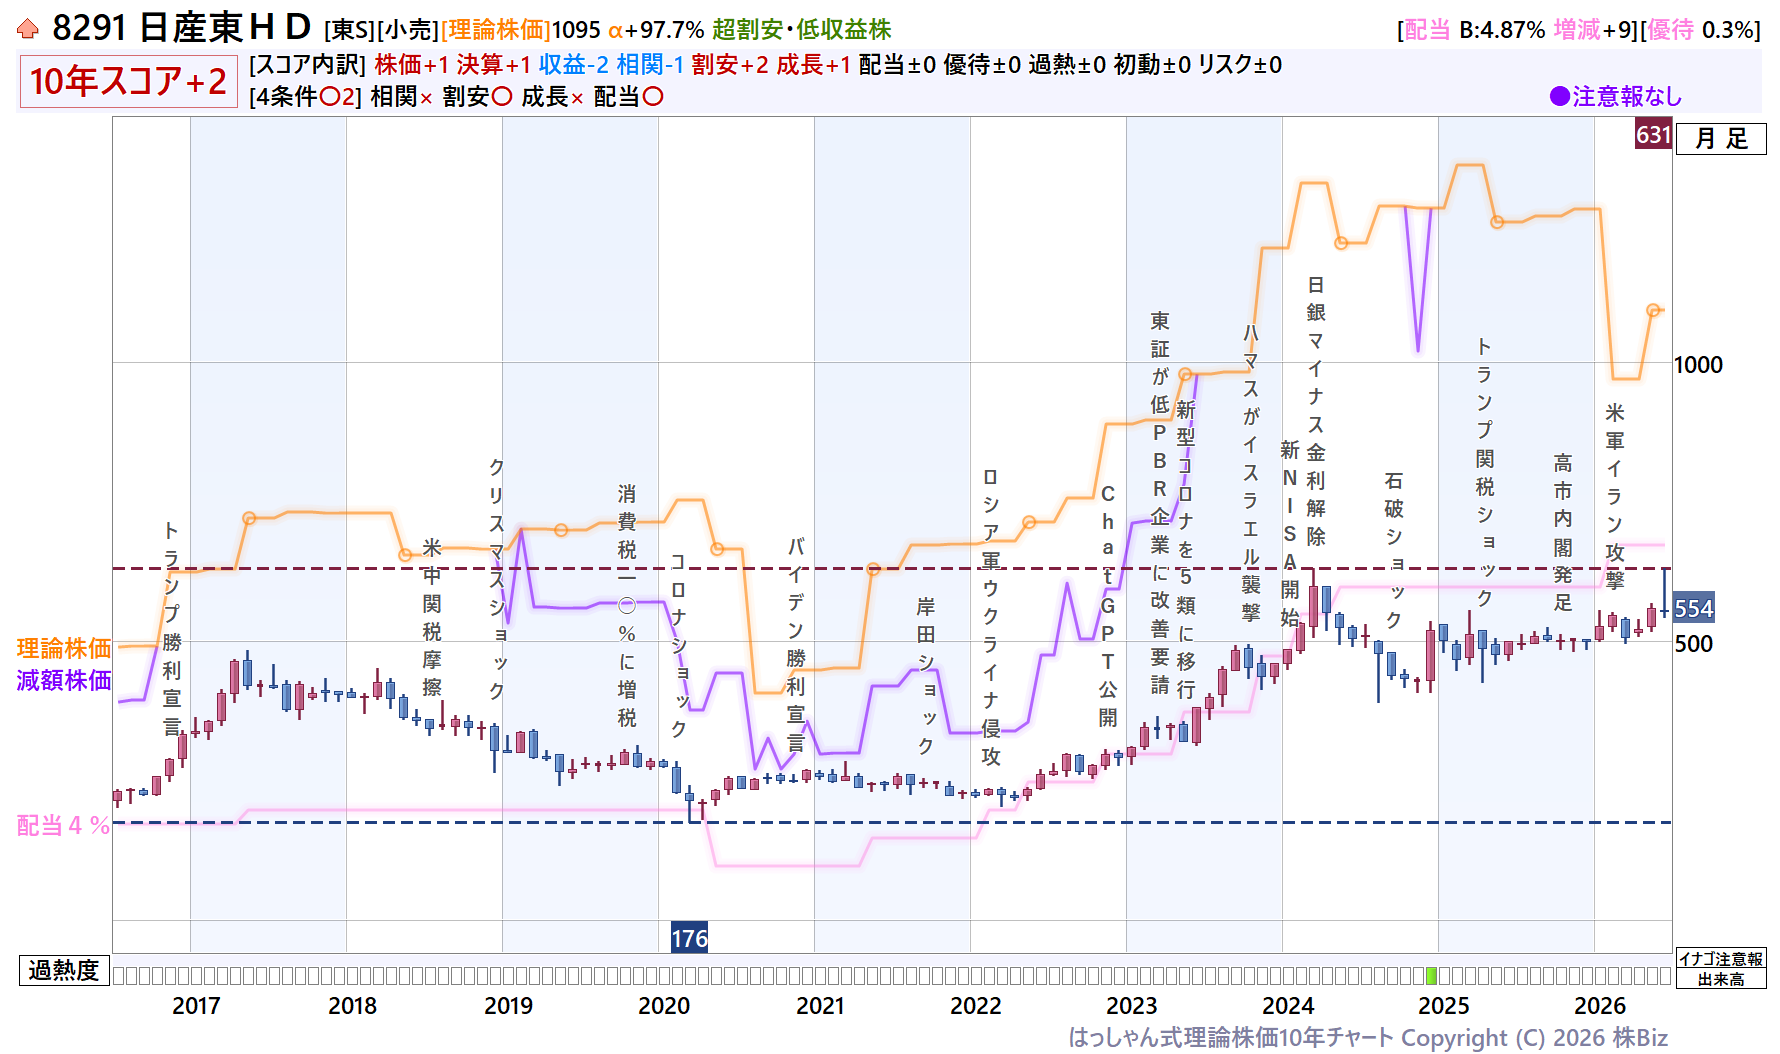Click the ハマスがイスラエル襲撃 event label
This screenshot has height=1054, width=1780.
[1250, 473]
